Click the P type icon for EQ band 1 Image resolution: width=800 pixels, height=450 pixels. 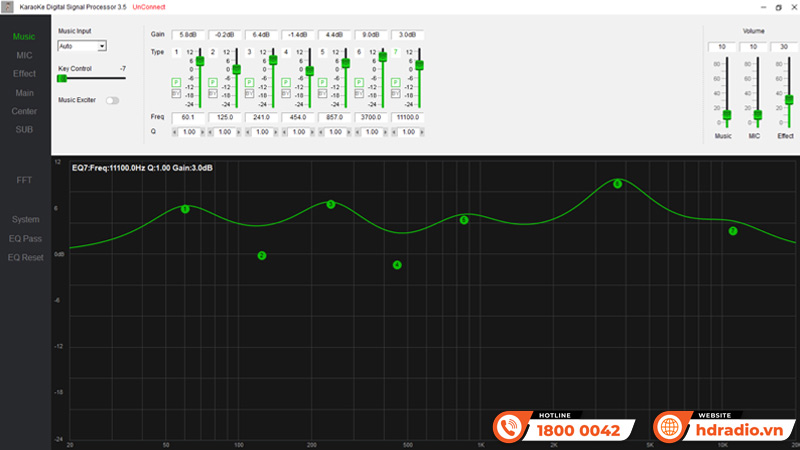176,82
